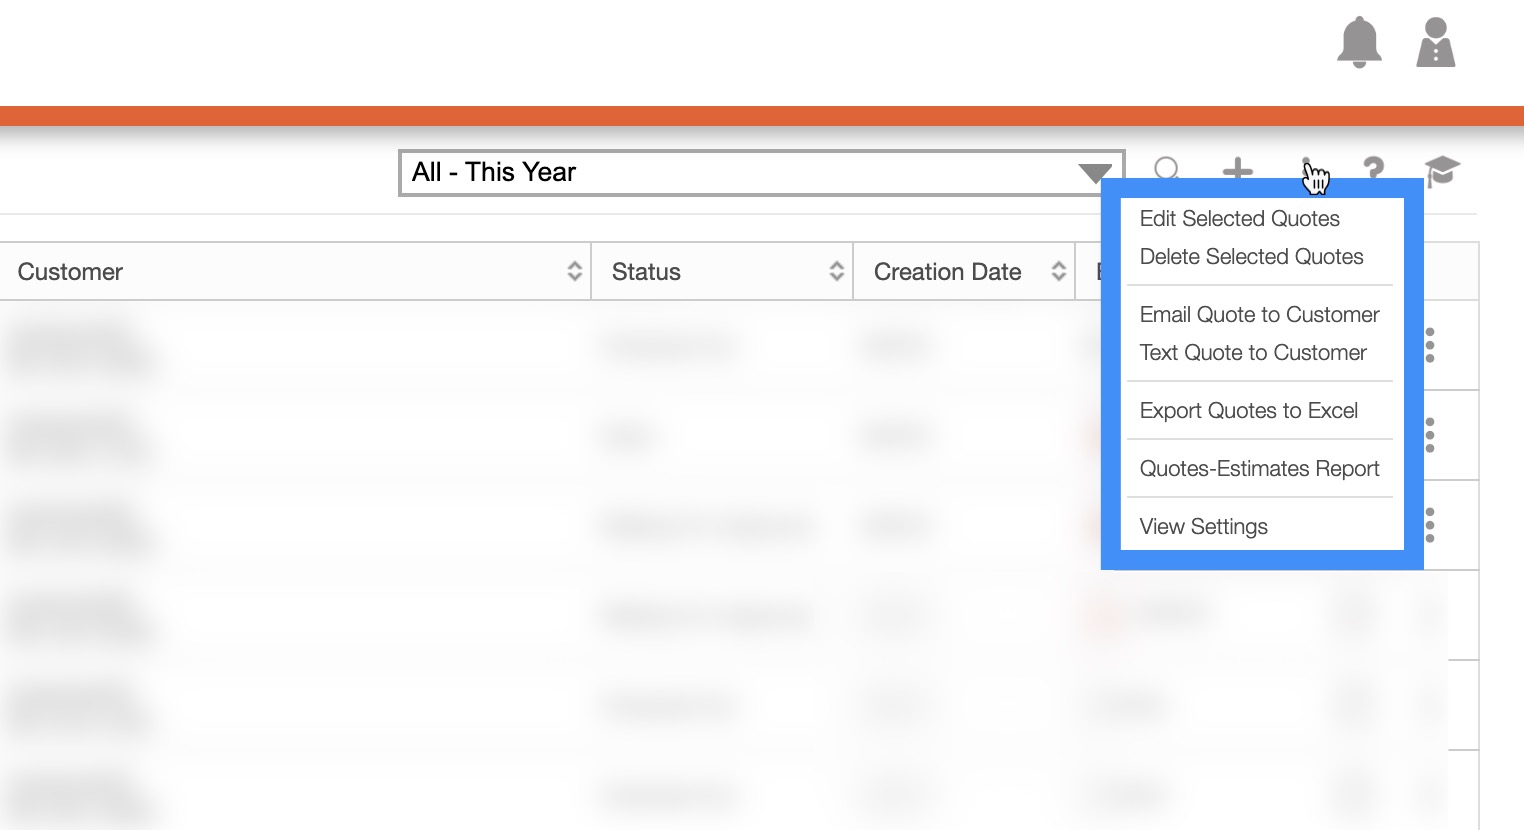
Task: Choose Delete Selected Quotes
Action: pos(1251,257)
